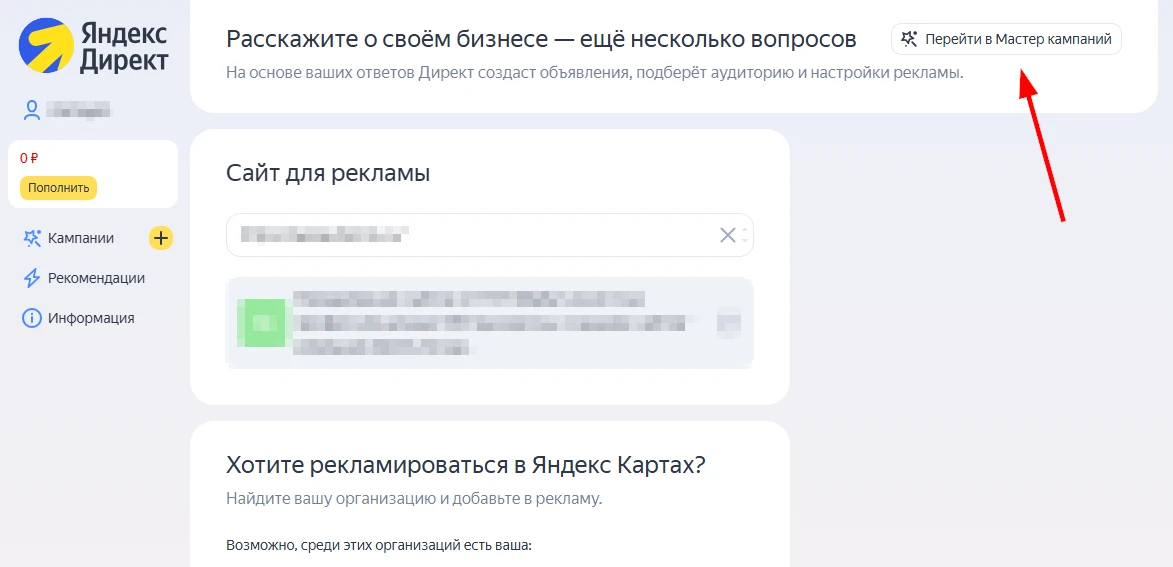Click the wand icon on Мастер кампаний button
The image size is (1173, 567).
(x=909, y=40)
